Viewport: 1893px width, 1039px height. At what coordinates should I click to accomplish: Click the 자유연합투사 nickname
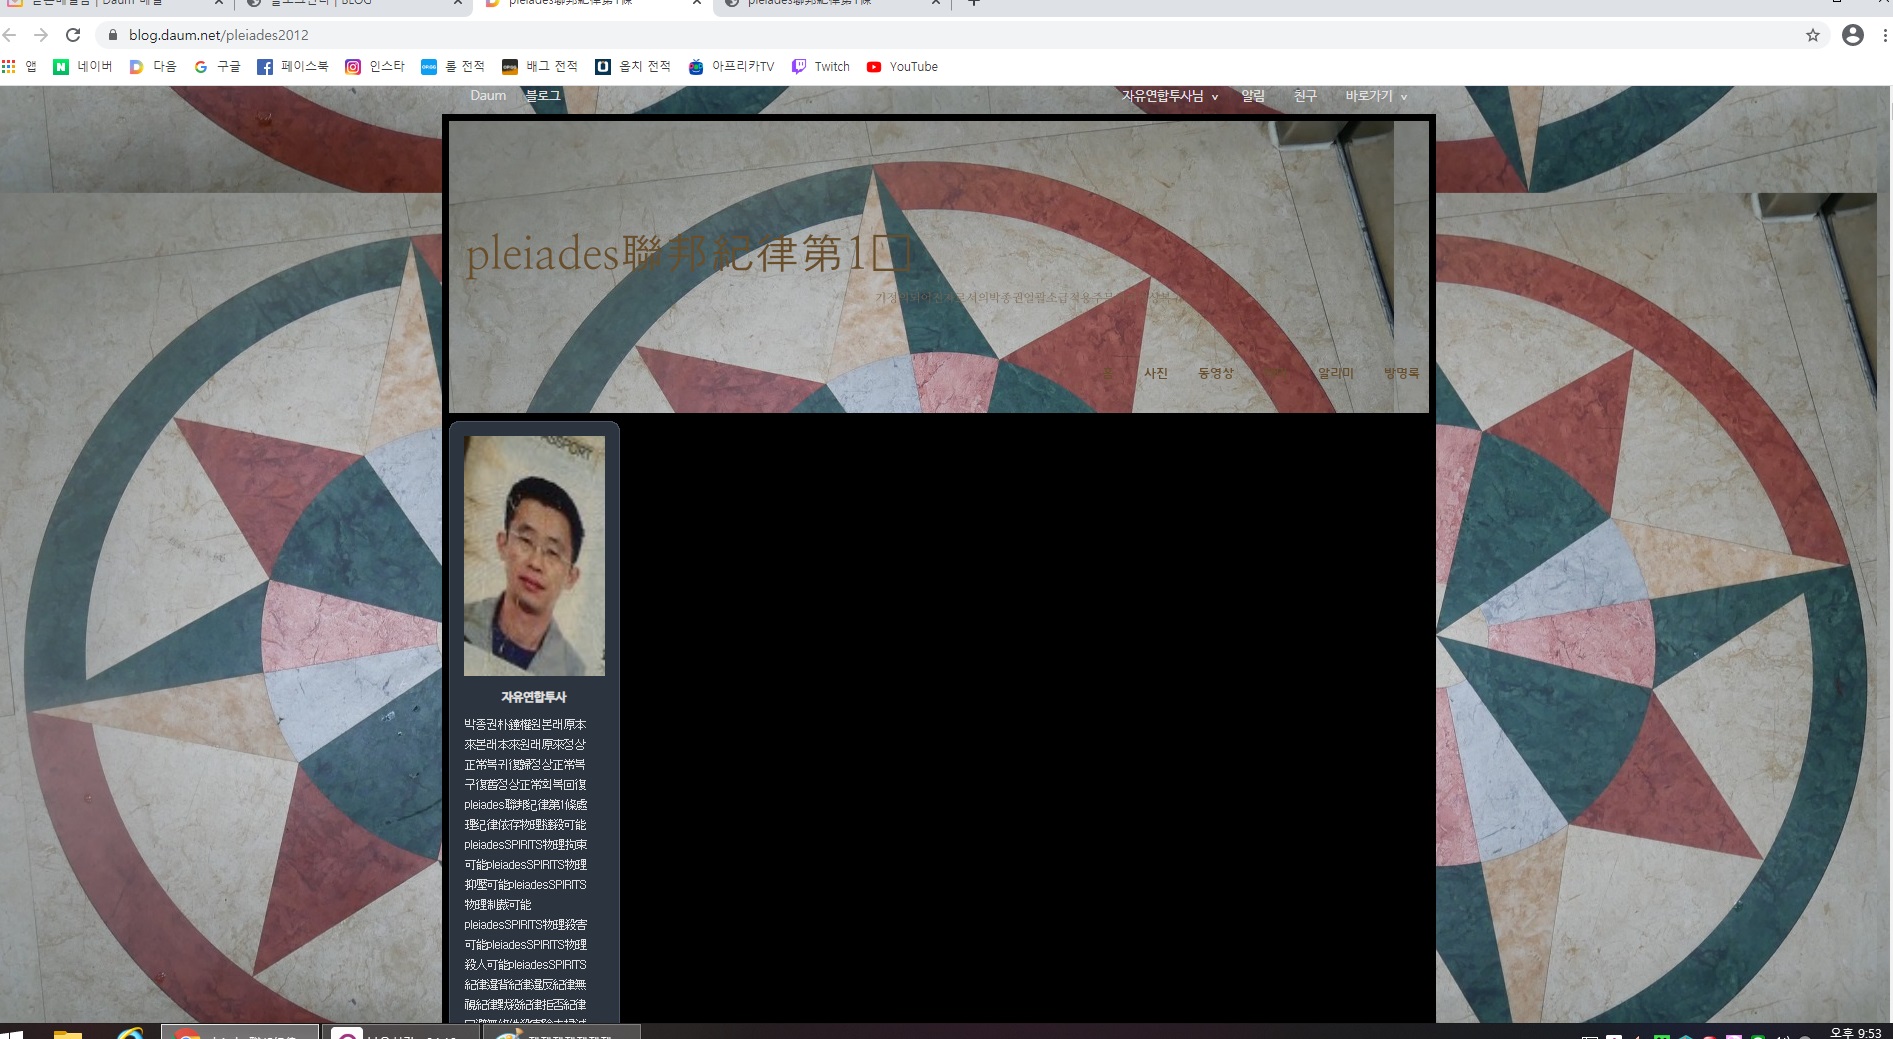(534, 697)
